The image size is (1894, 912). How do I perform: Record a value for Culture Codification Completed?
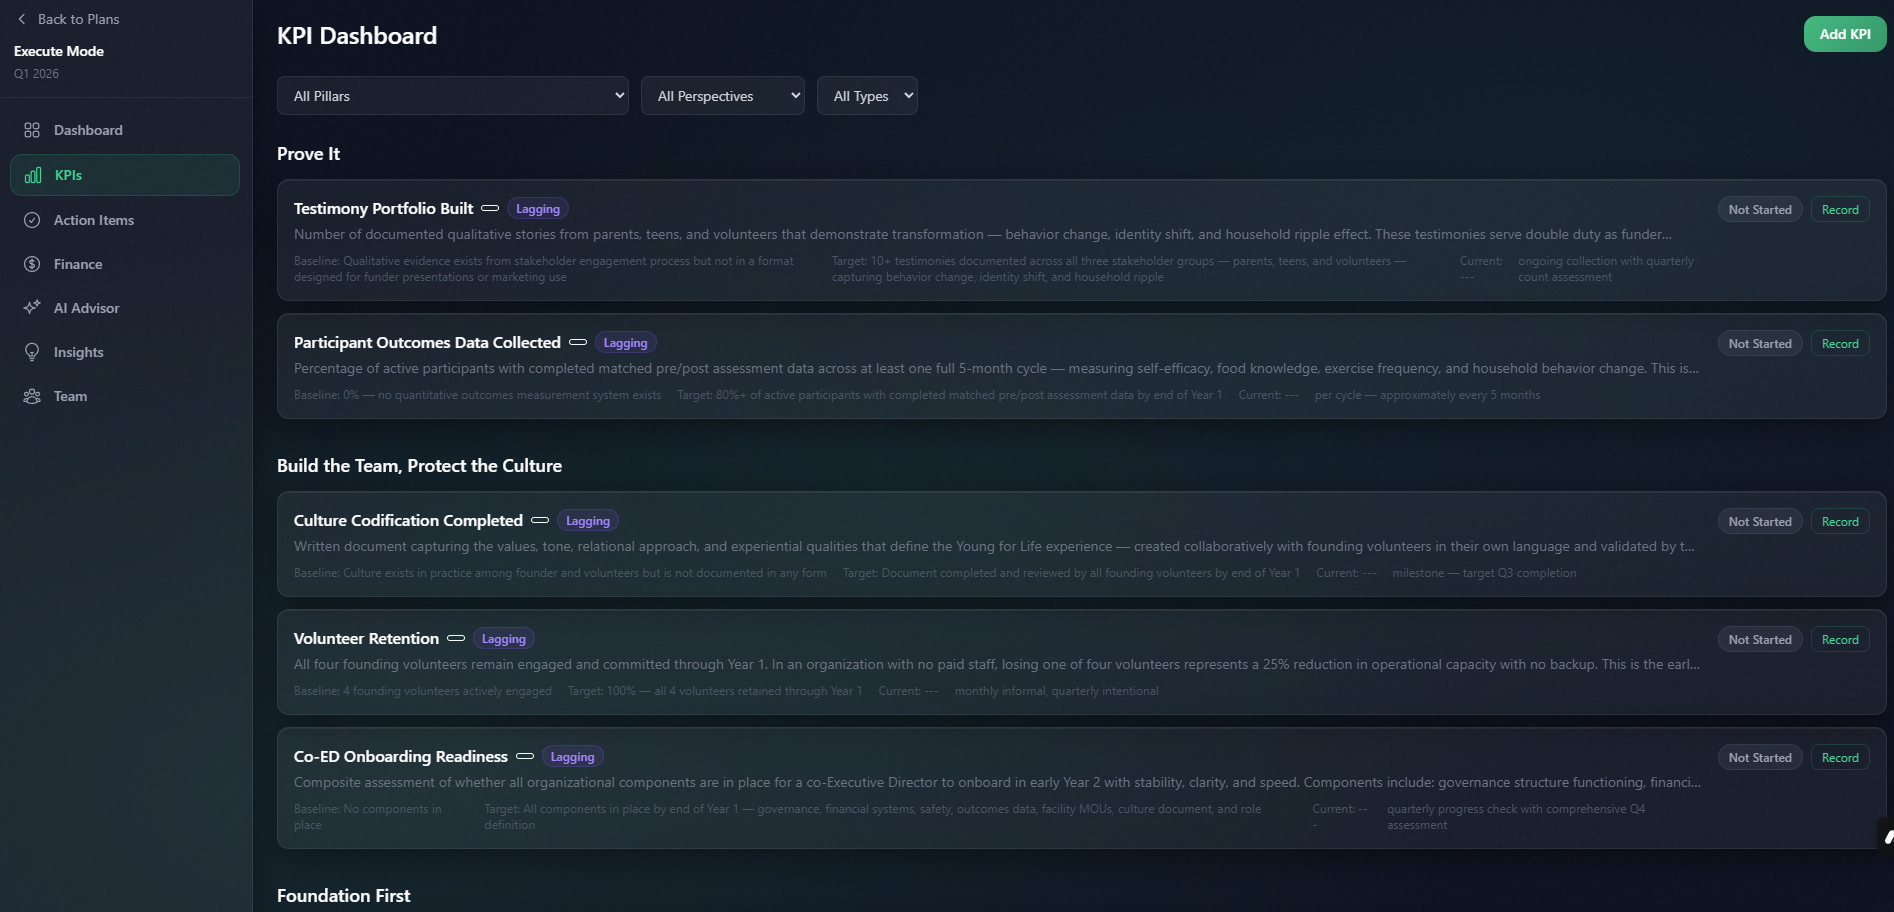(x=1839, y=522)
